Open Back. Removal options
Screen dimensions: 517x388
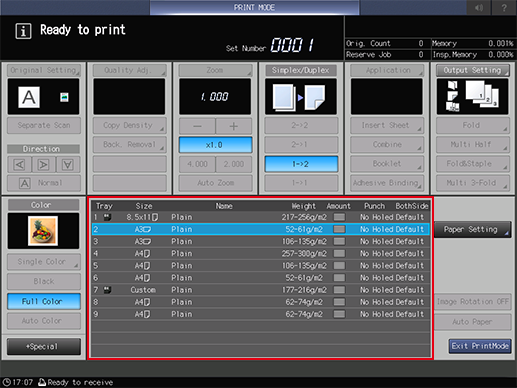coord(129,145)
